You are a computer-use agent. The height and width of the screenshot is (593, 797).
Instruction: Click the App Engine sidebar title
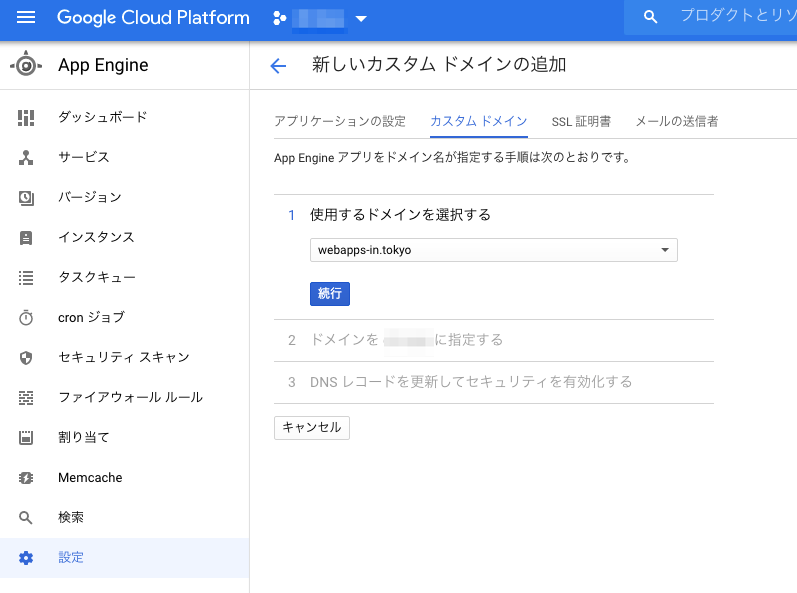pos(103,65)
